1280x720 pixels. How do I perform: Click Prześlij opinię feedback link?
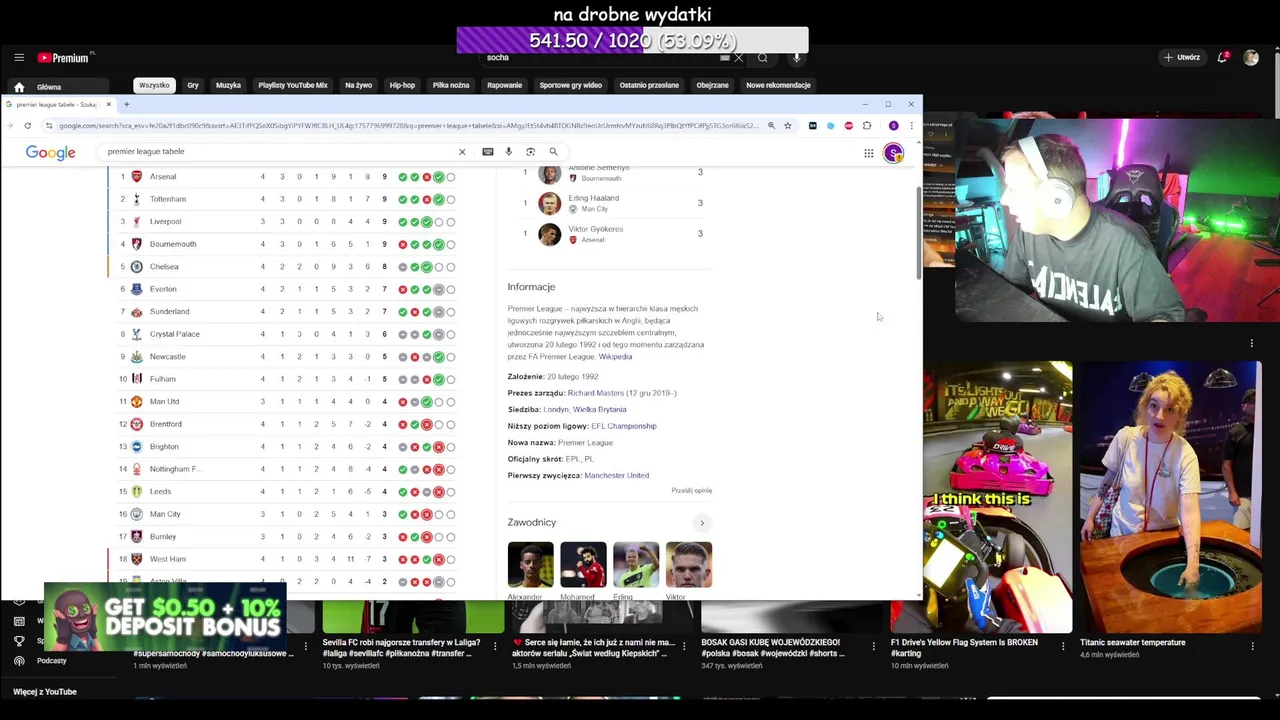click(692, 491)
